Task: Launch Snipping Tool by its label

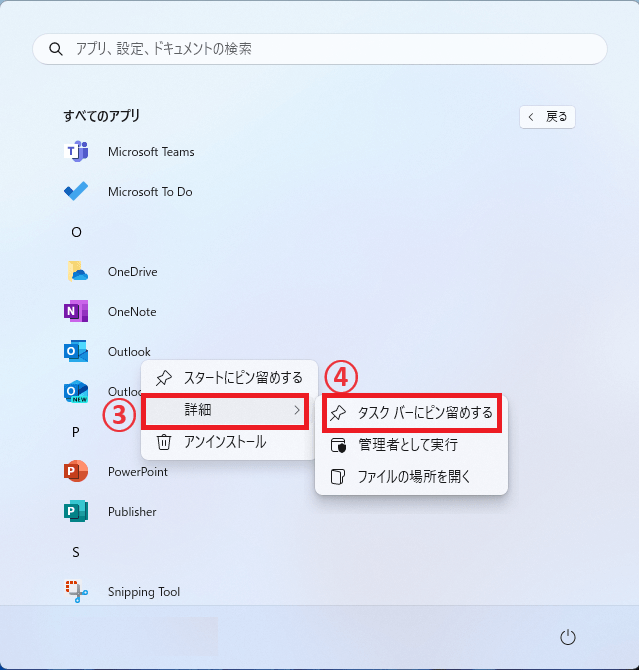Action: (x=144, y=592)
